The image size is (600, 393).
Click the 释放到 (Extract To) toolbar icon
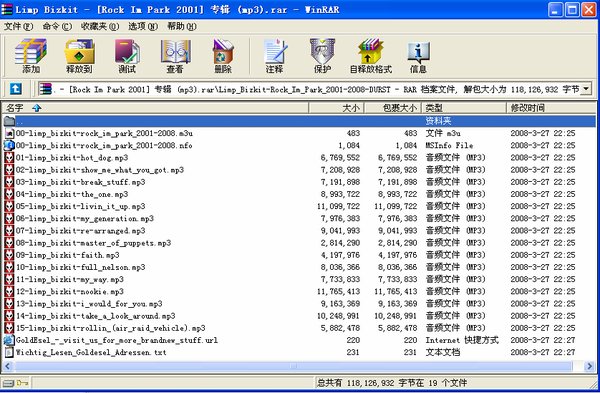[x=79, y=56]
